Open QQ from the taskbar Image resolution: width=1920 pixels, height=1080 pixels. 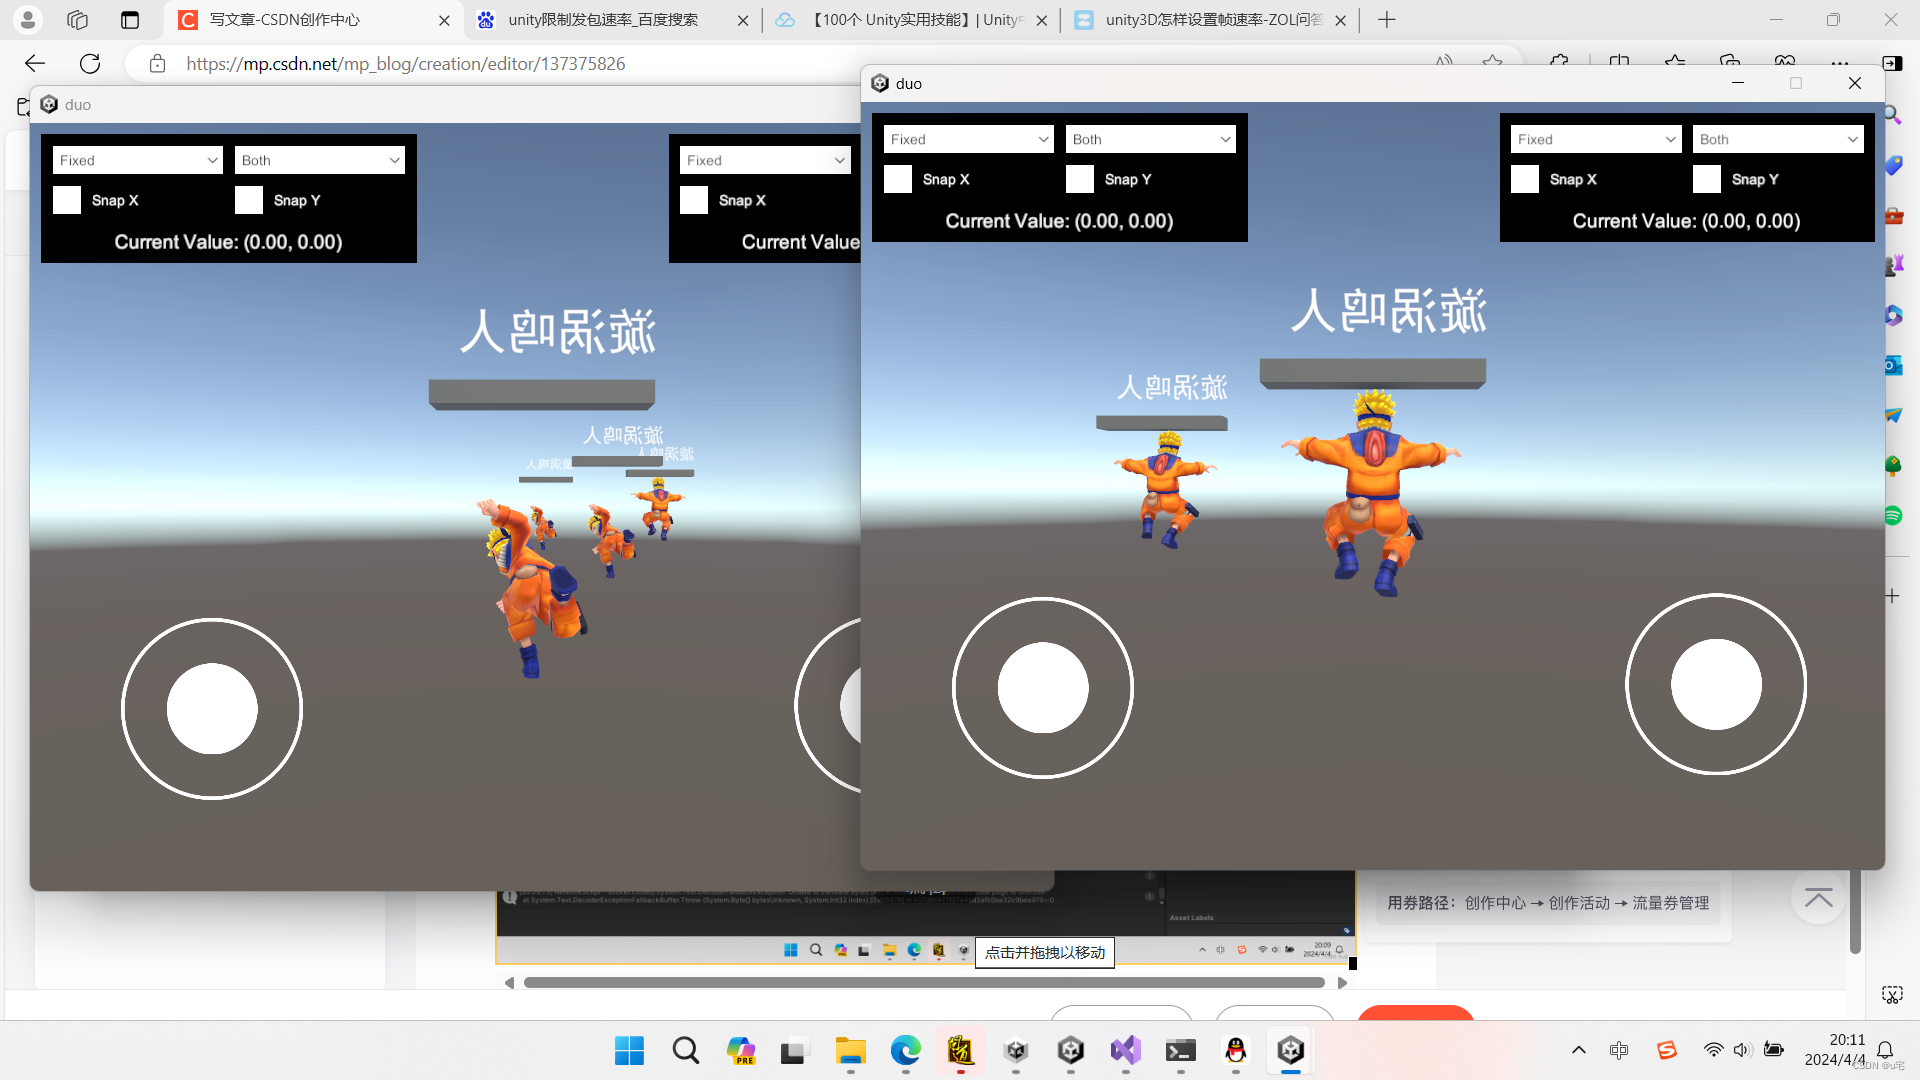[1236, 1051]
